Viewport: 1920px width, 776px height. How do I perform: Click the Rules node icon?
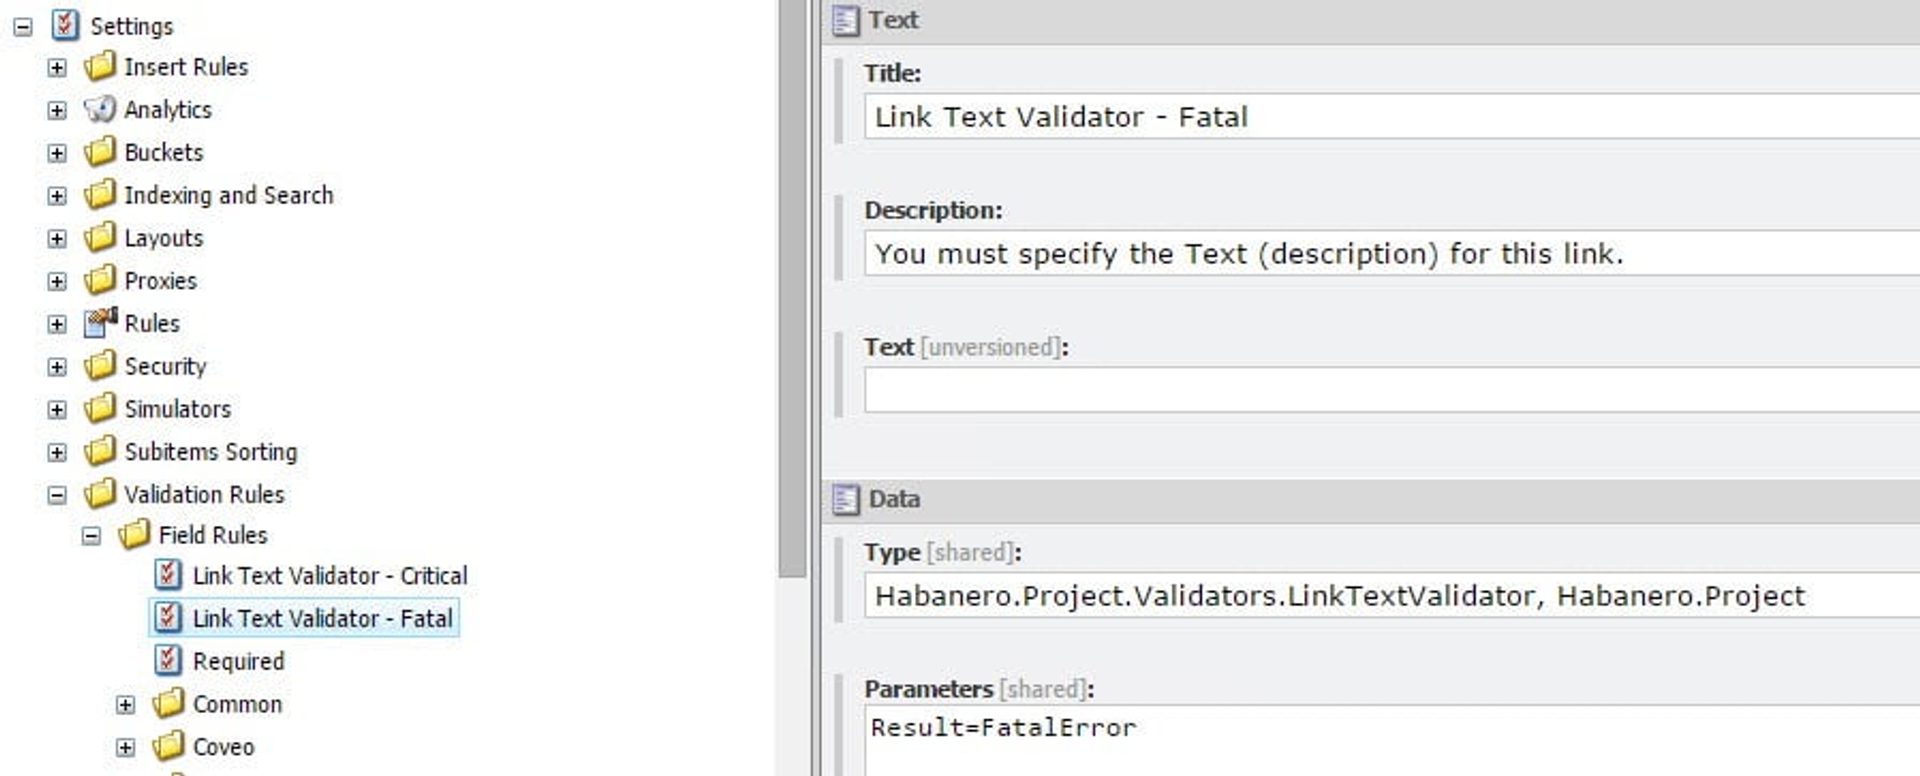100,323
